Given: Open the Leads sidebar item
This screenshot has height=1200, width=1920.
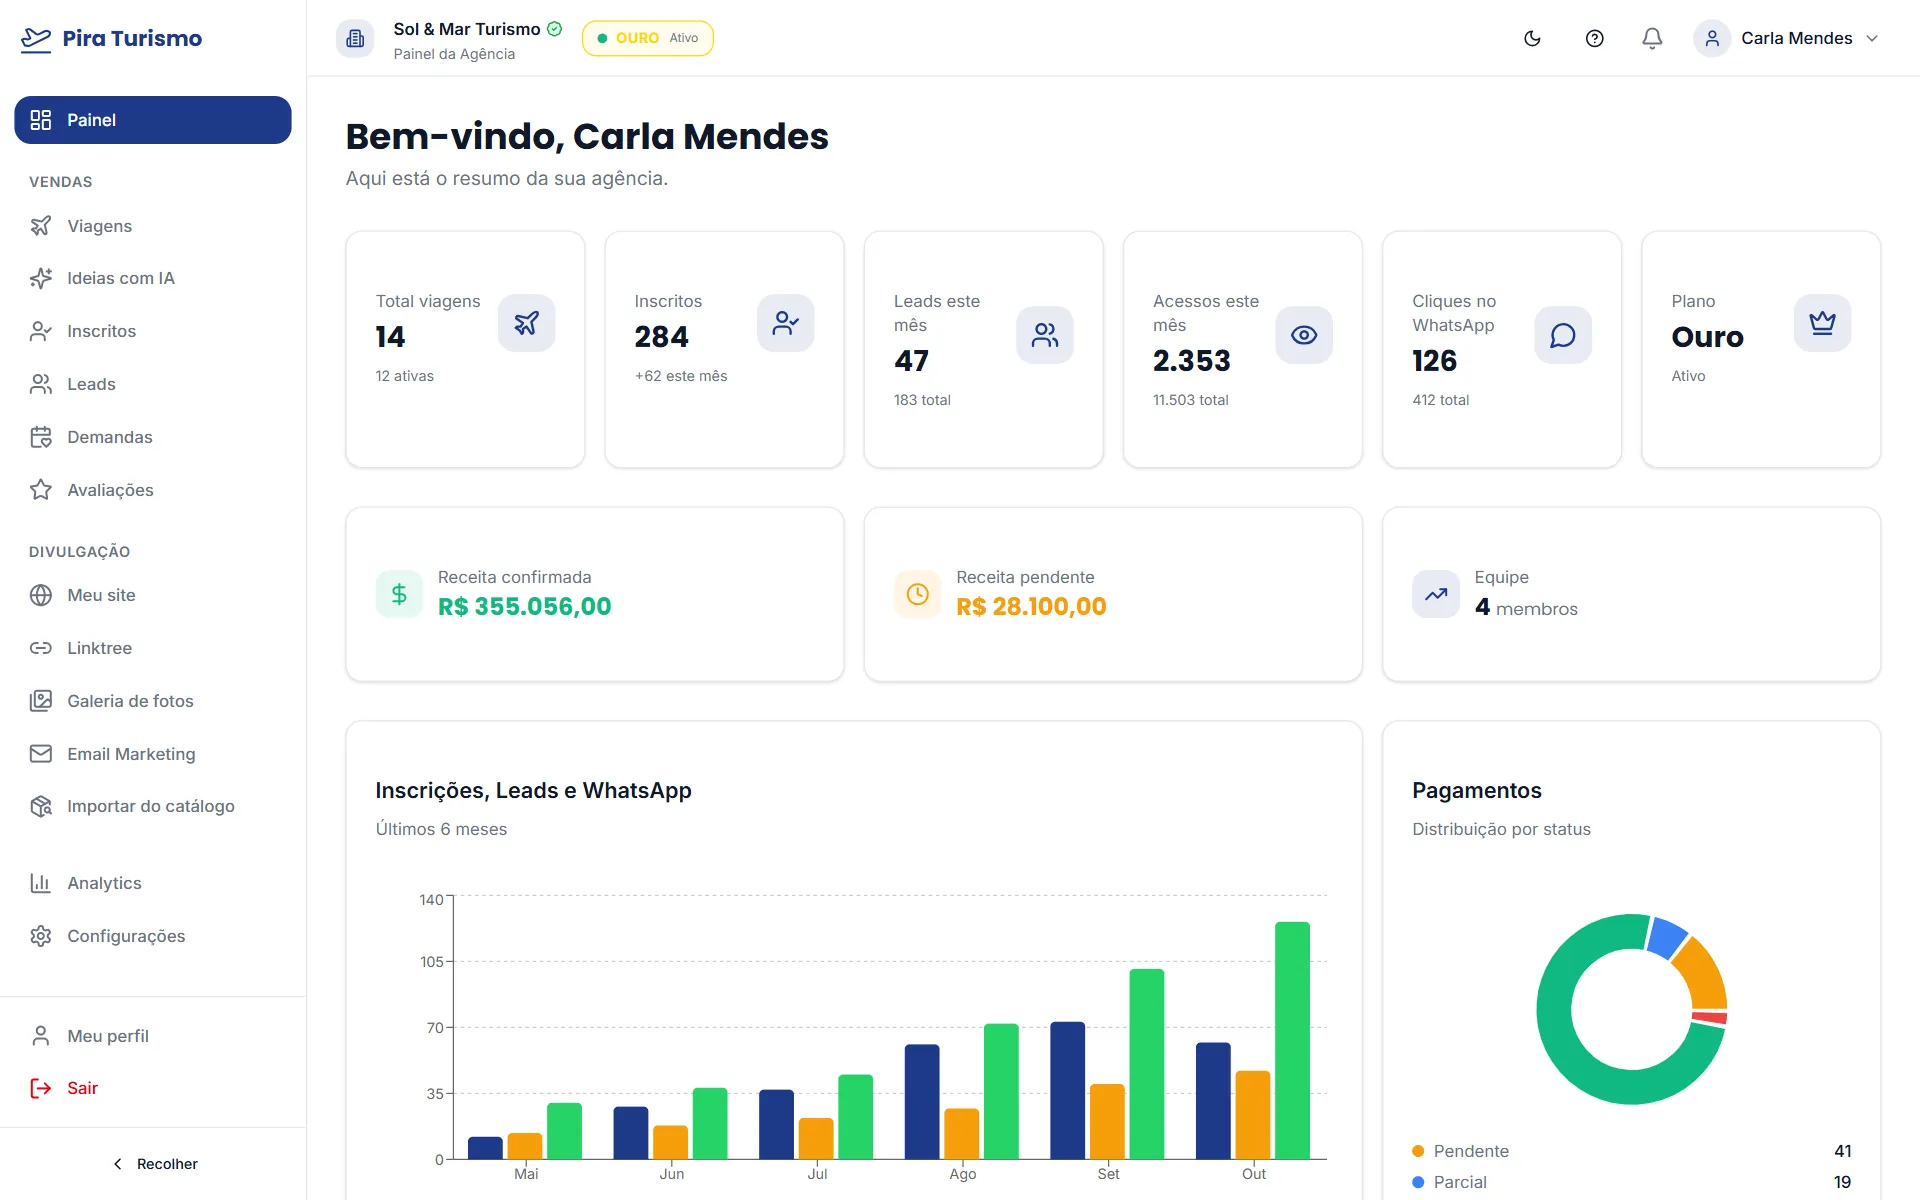Looking at the screenshot, I should pos(153,384).
